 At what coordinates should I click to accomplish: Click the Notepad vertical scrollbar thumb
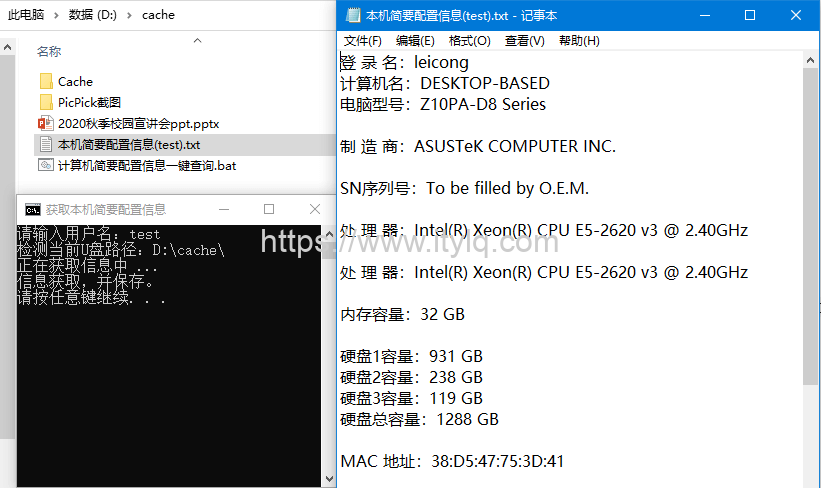810,226
